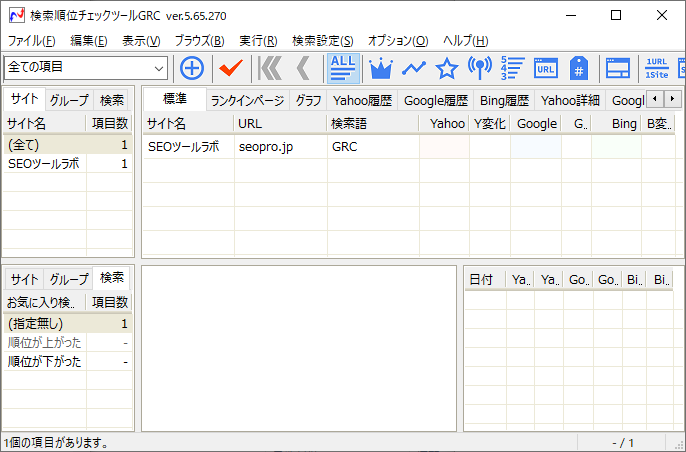Click the tab strip left scroll arrow
686x452 pixels.
click(x=655, y=99)
